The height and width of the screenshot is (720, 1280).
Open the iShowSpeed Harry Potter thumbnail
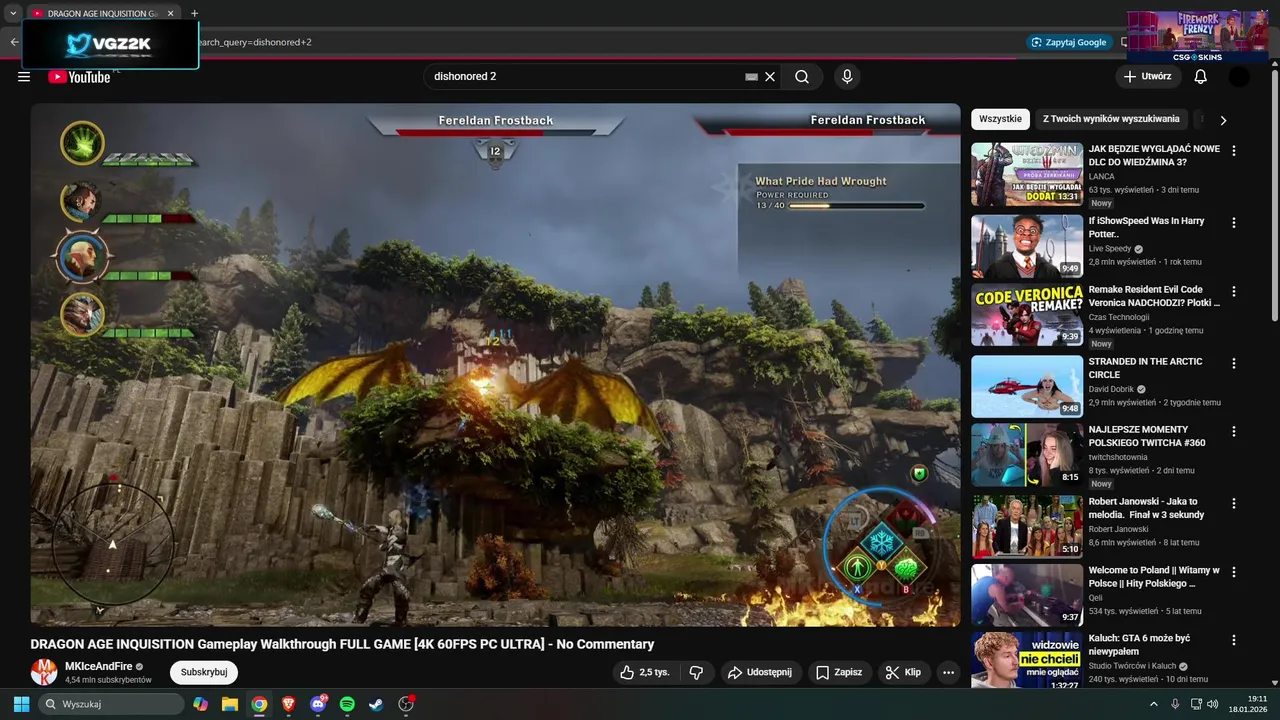click(x=1027, y=246)
